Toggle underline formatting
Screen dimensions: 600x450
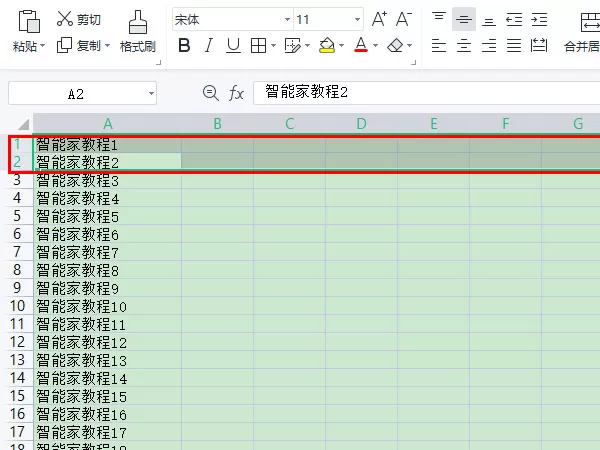(233, 46)
